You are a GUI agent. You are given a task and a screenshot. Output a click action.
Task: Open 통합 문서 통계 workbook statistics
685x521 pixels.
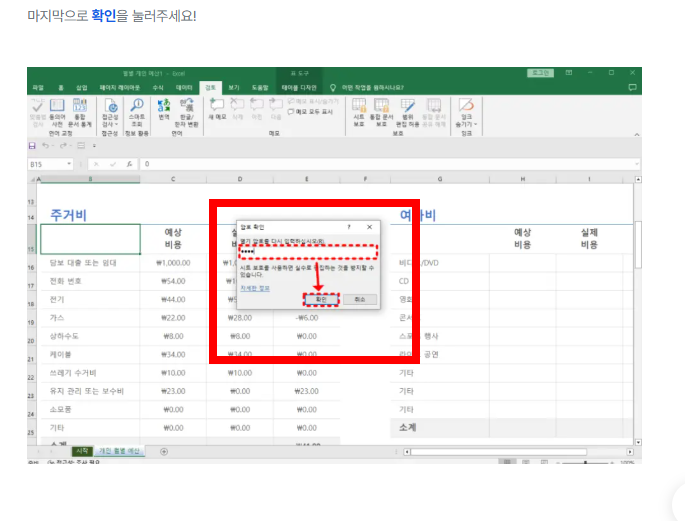click(80, 112)
